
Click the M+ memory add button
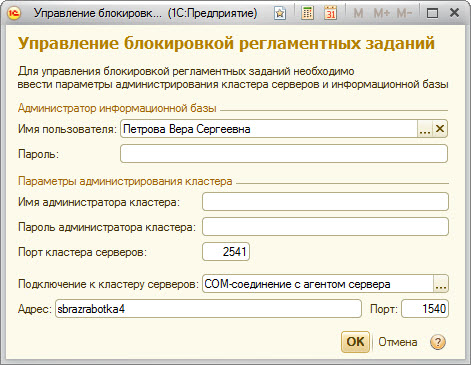pos(381,13)
